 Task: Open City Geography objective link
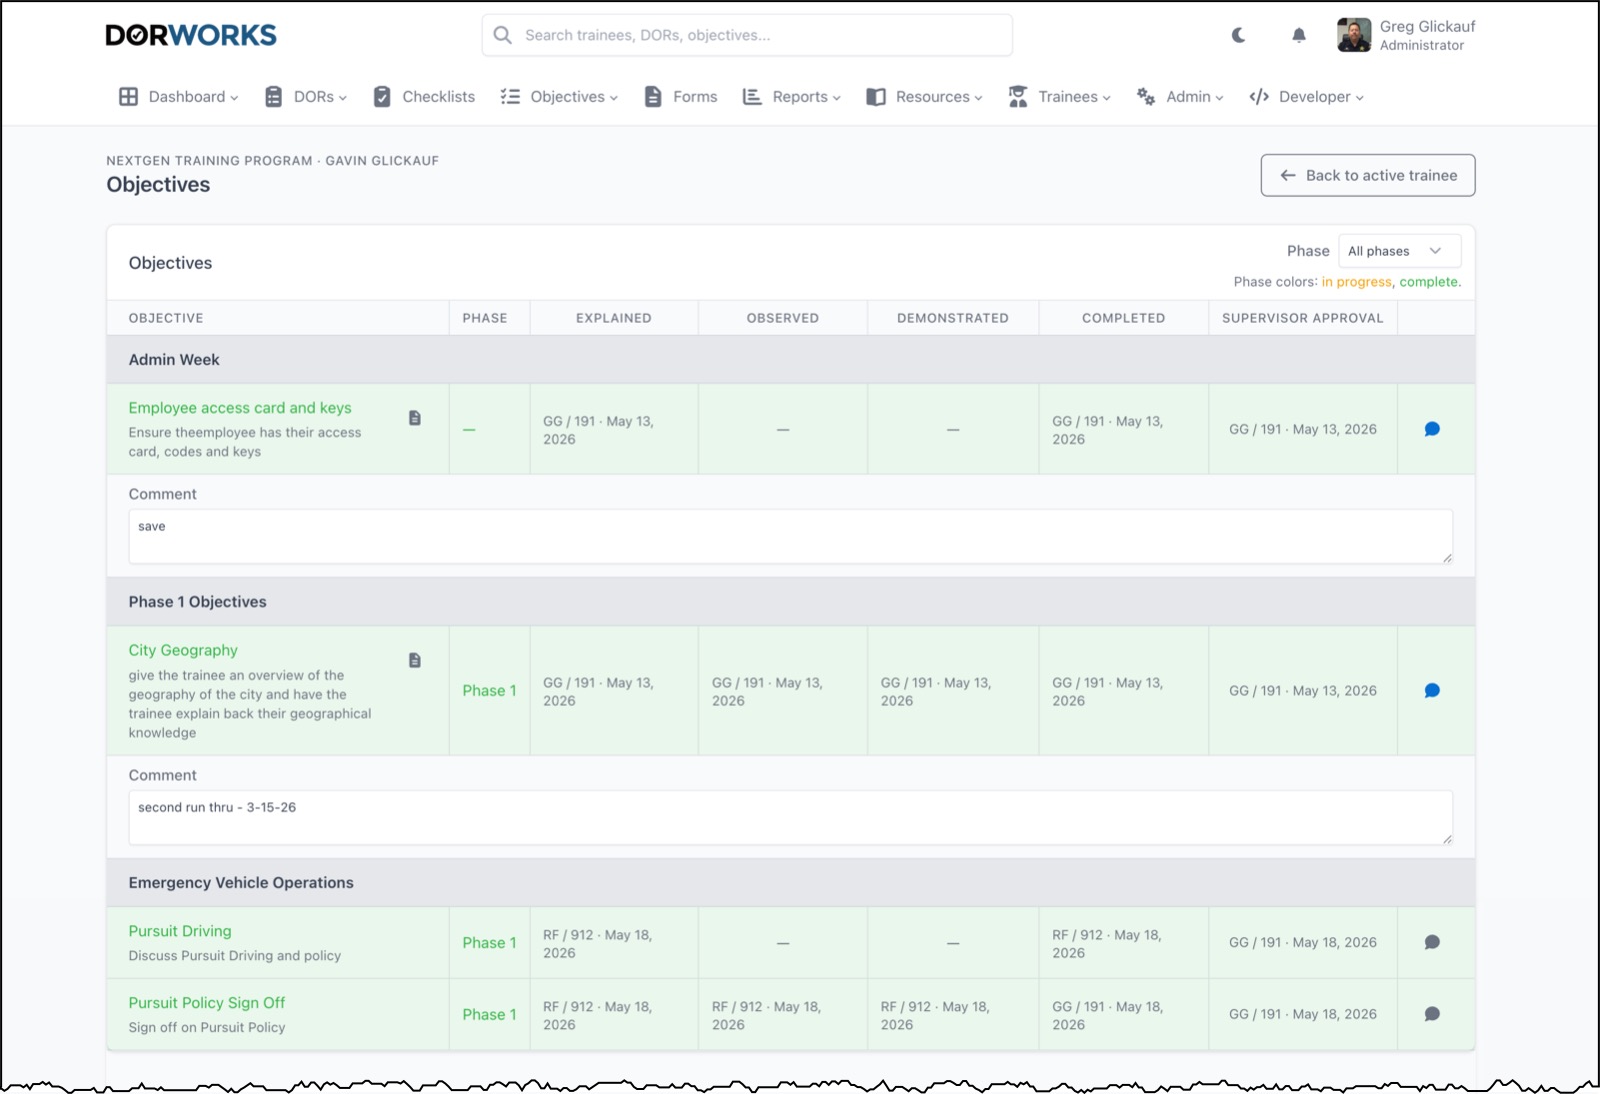pyautogui.click(x=183, y=650)
